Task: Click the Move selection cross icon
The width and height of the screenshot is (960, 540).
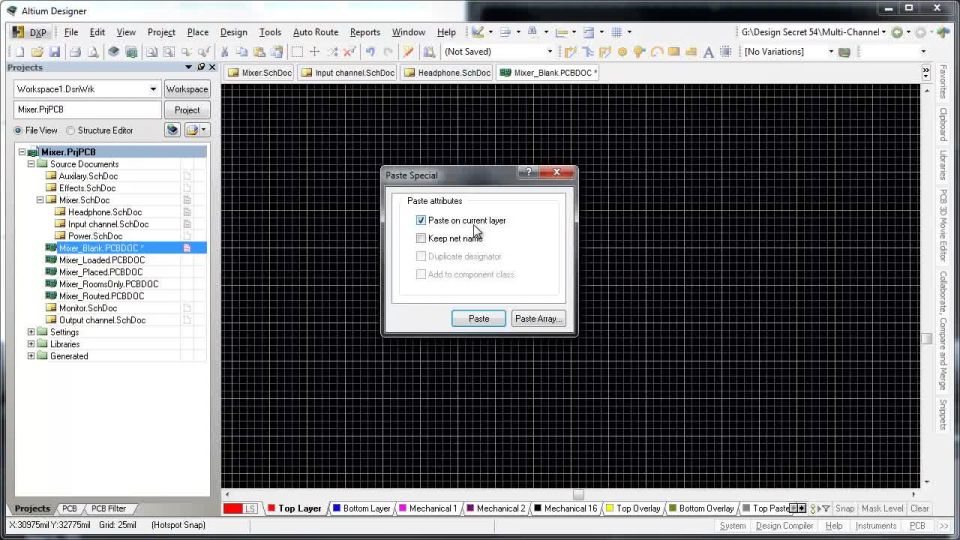Action: pos(315,52)
